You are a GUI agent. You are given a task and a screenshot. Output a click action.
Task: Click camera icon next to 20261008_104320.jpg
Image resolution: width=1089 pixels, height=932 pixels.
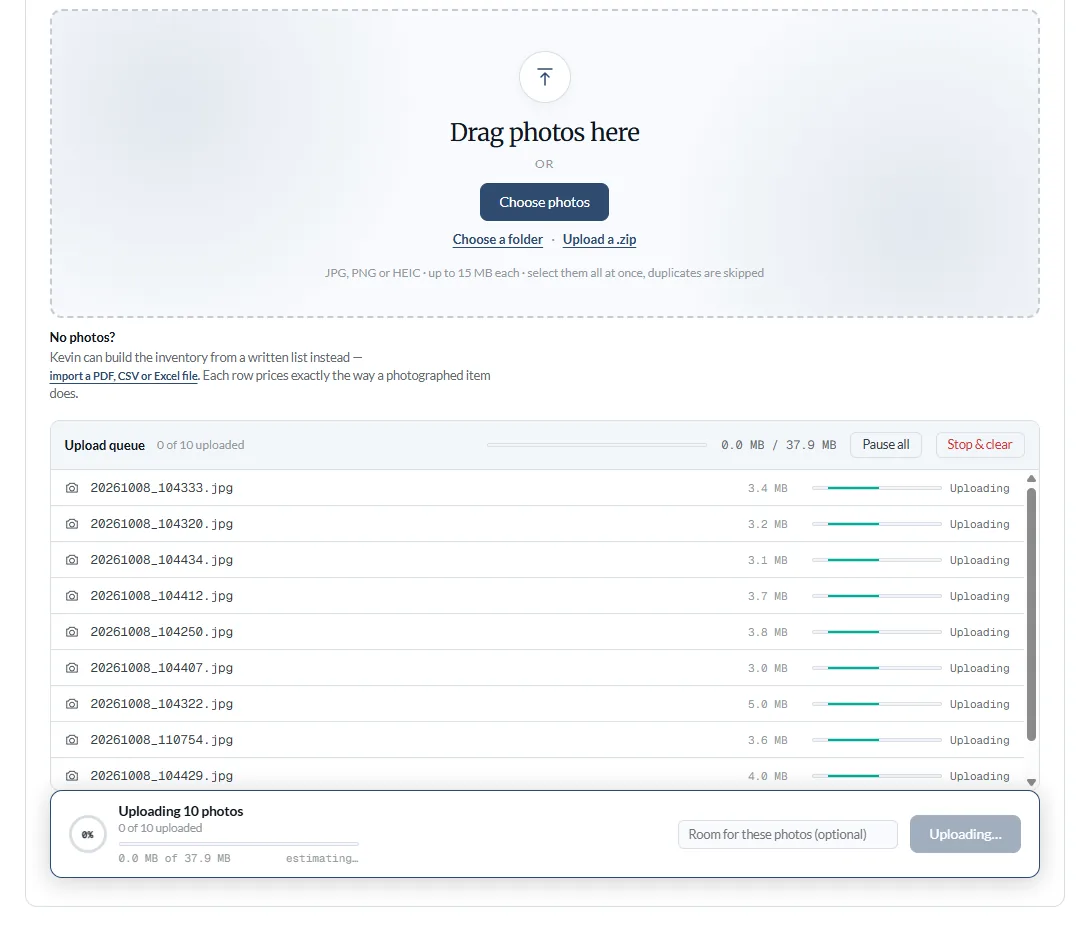point(72,524)
